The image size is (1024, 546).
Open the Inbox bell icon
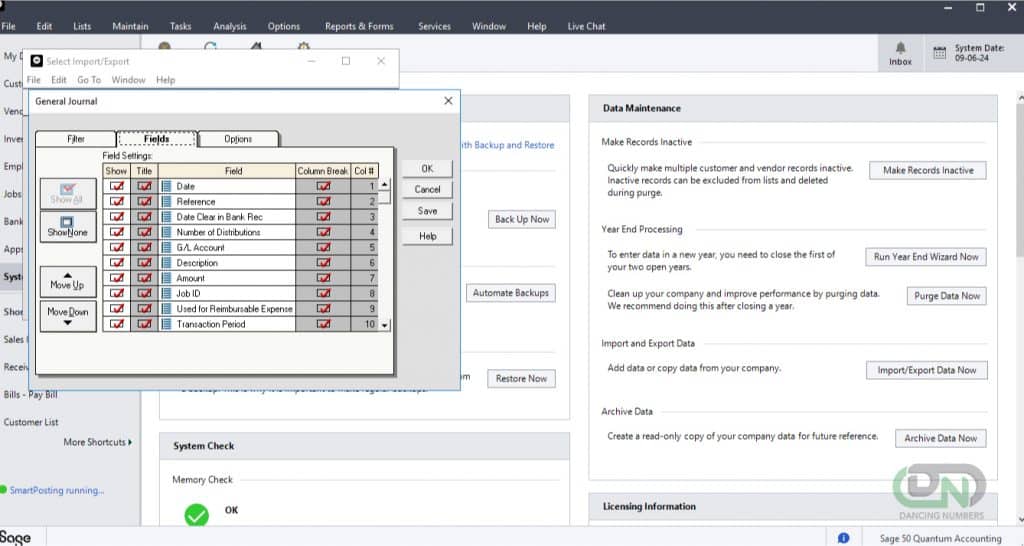click(x=900, y=48)
